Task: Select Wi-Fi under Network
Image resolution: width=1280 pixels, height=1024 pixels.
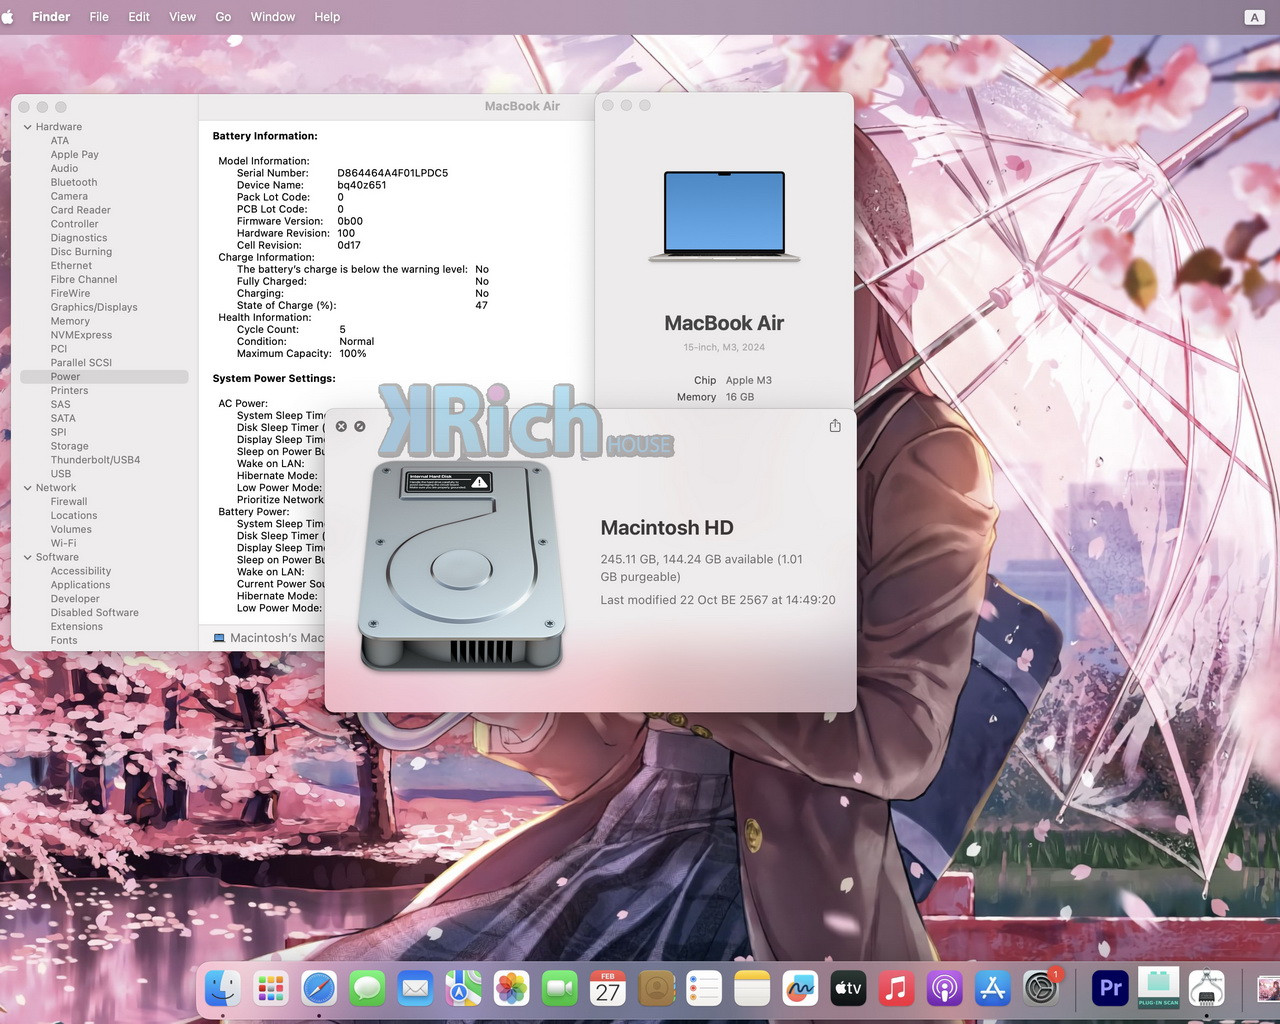Action: point(63,543)
